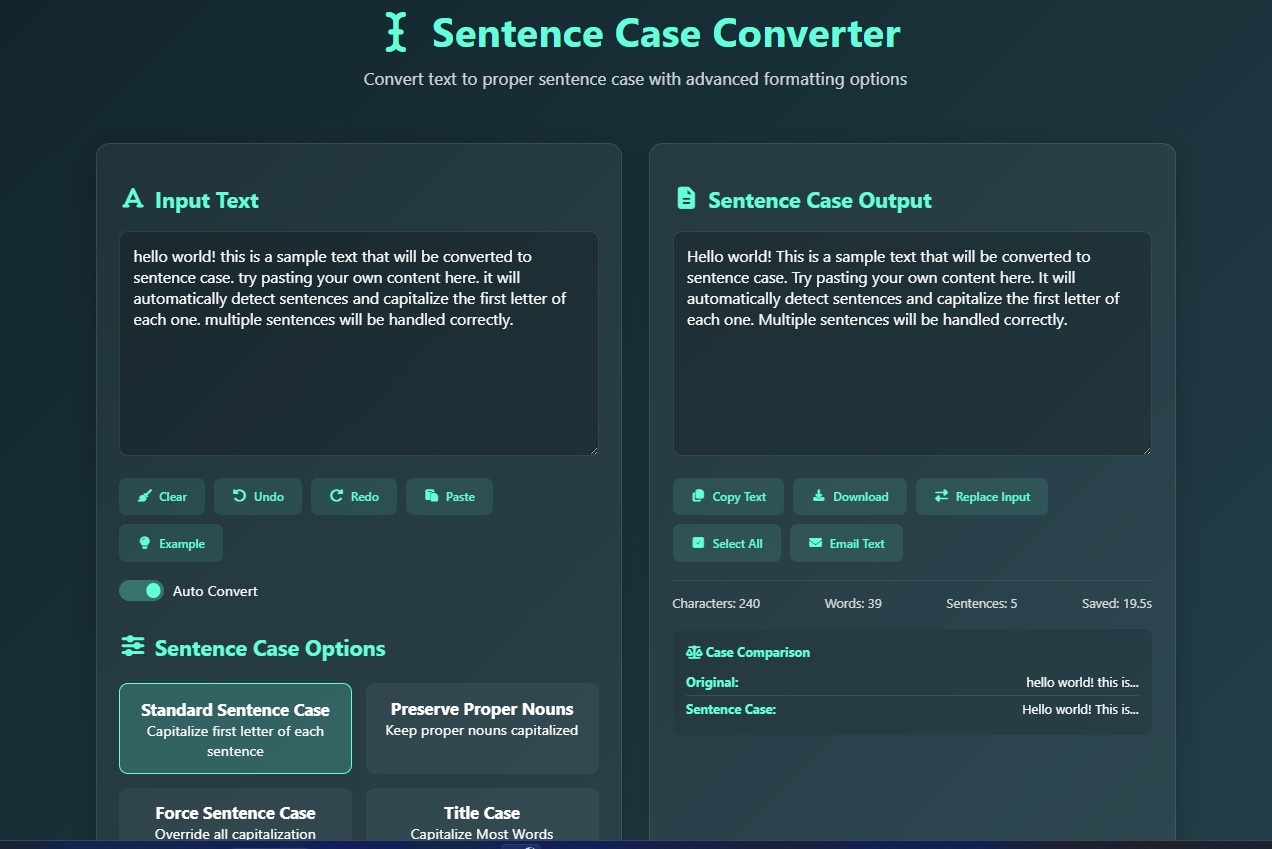Viewport: 1272px width, 849px height.
Task: Select the Preserve Proper Nouns option
Action: [481, 727]
